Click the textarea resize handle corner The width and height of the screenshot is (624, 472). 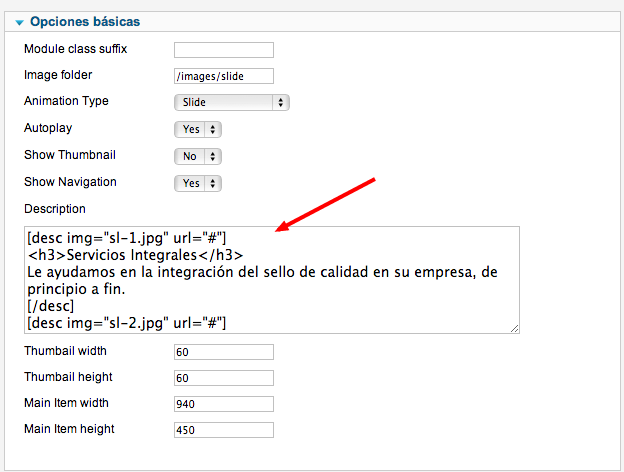[515, 329]
